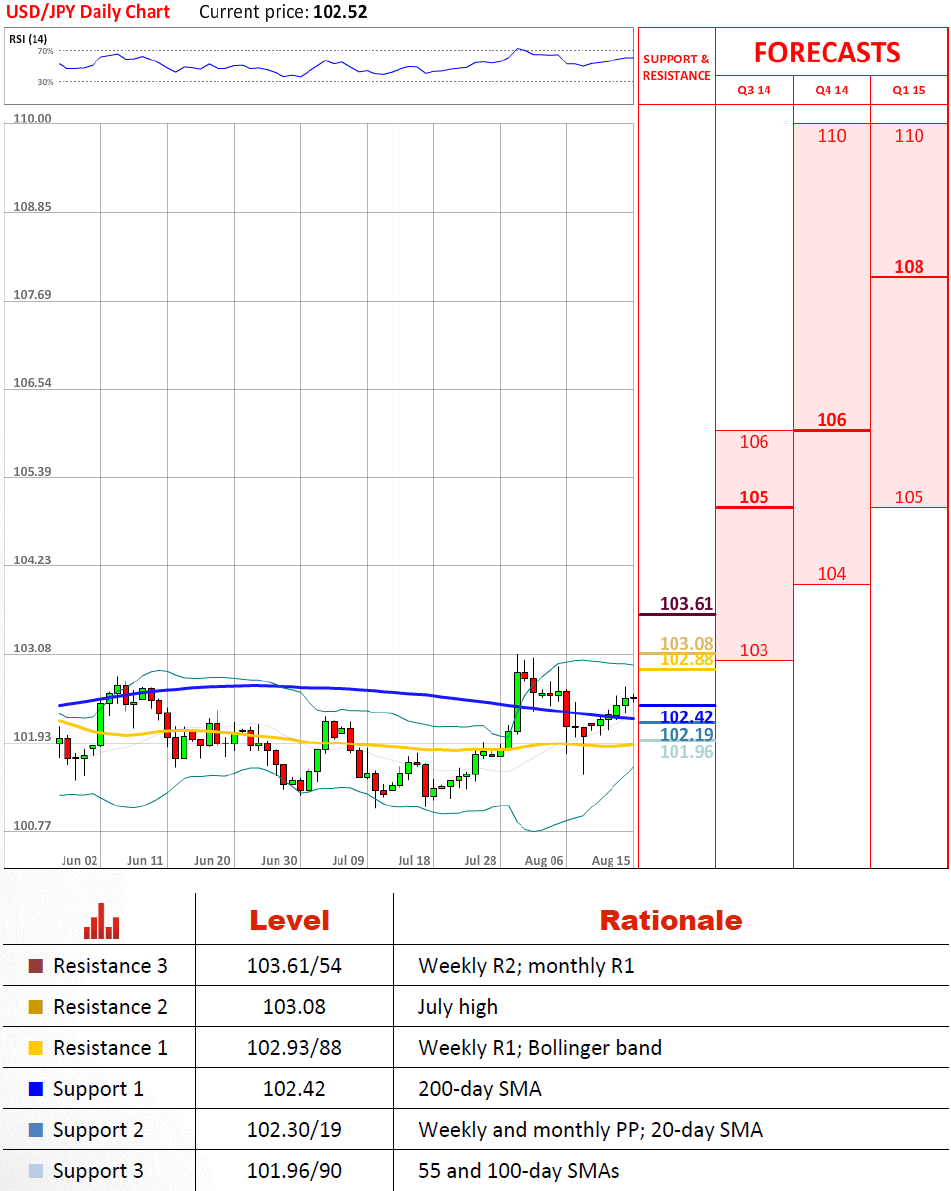951x1191 pixels.
Task: Click the Resistance 2 gold color swatch
Action: coord(36,1006)
